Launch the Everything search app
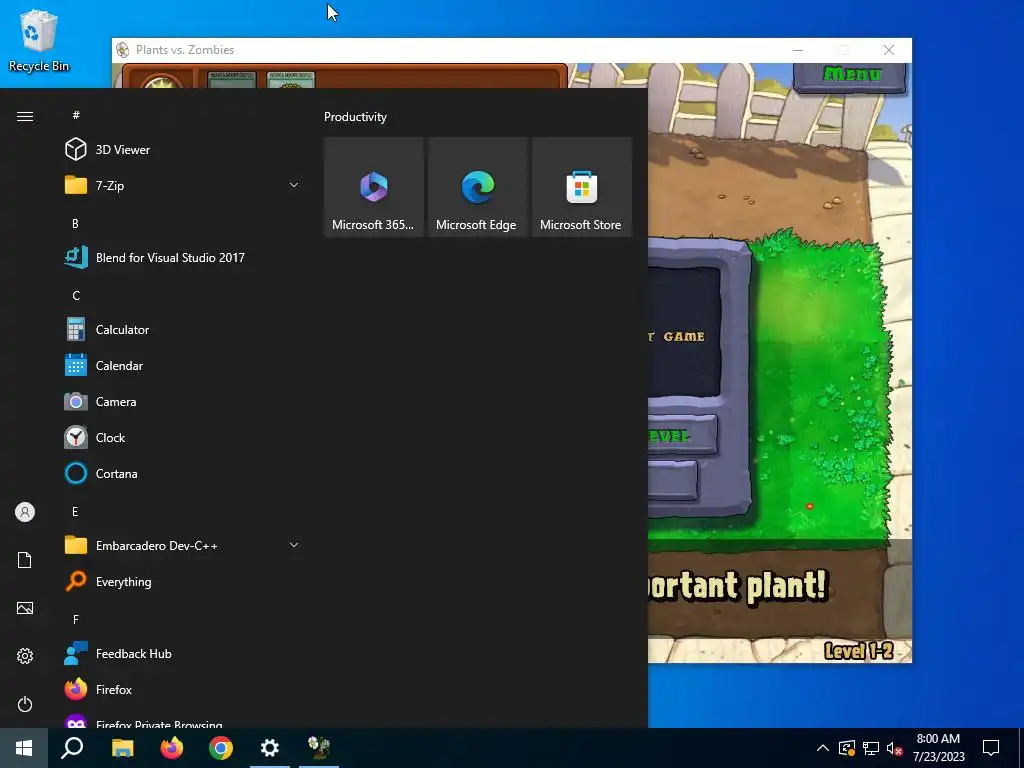The image size is (1024, 768). tap(182, 581)
